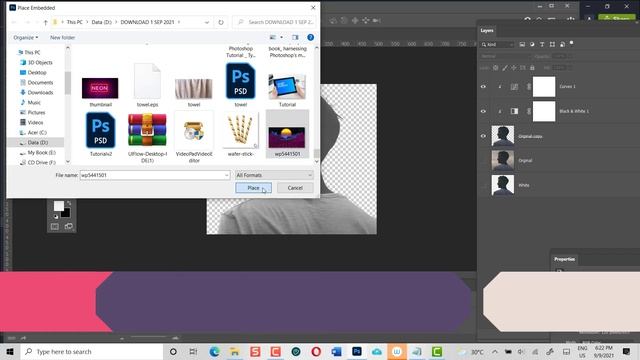The image size is (640, 360).
Task: Reset default foreground background colors icon
Action: pyautogui.click(x=56, y=217)
